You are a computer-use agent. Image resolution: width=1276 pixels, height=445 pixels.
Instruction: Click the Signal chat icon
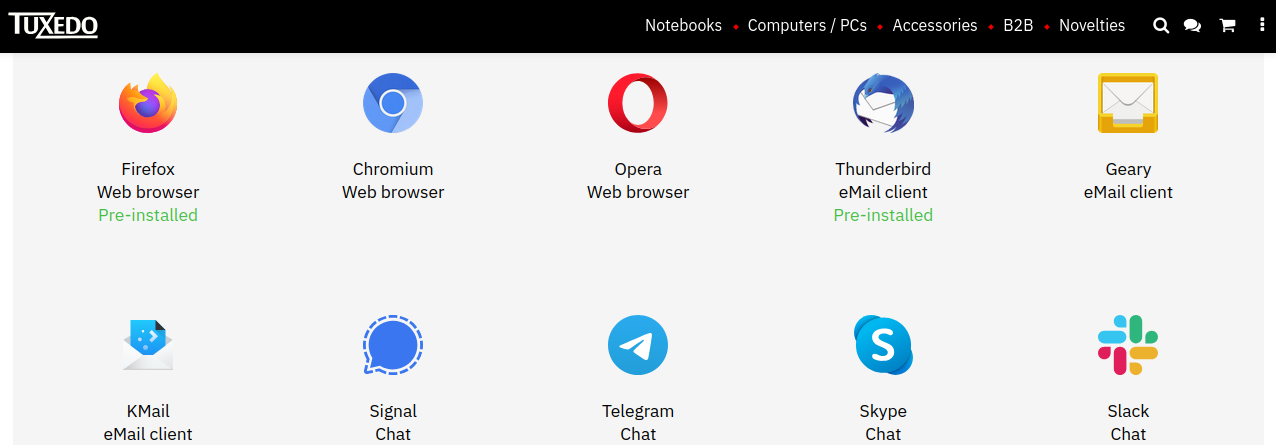click(393, 345)
